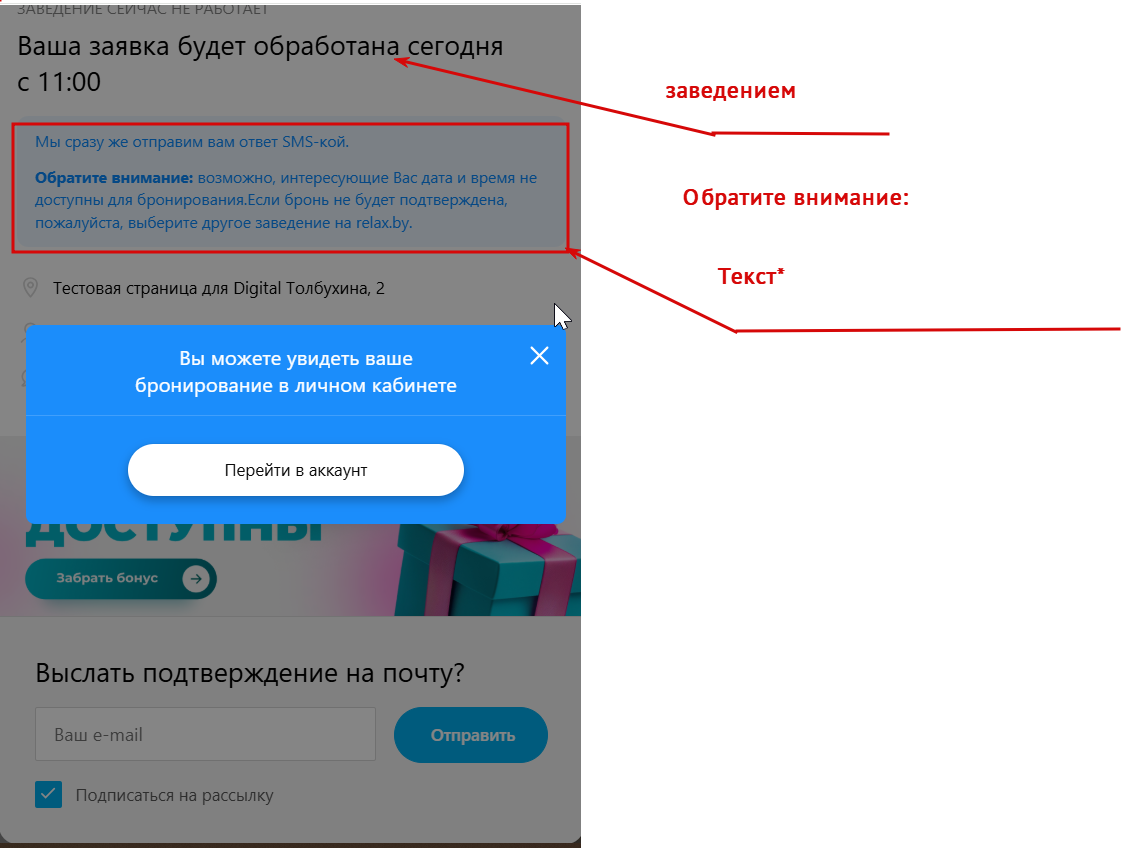Screen dimensions: 1121x848
Task: Click the Отправить button
Action: point(471,735)
